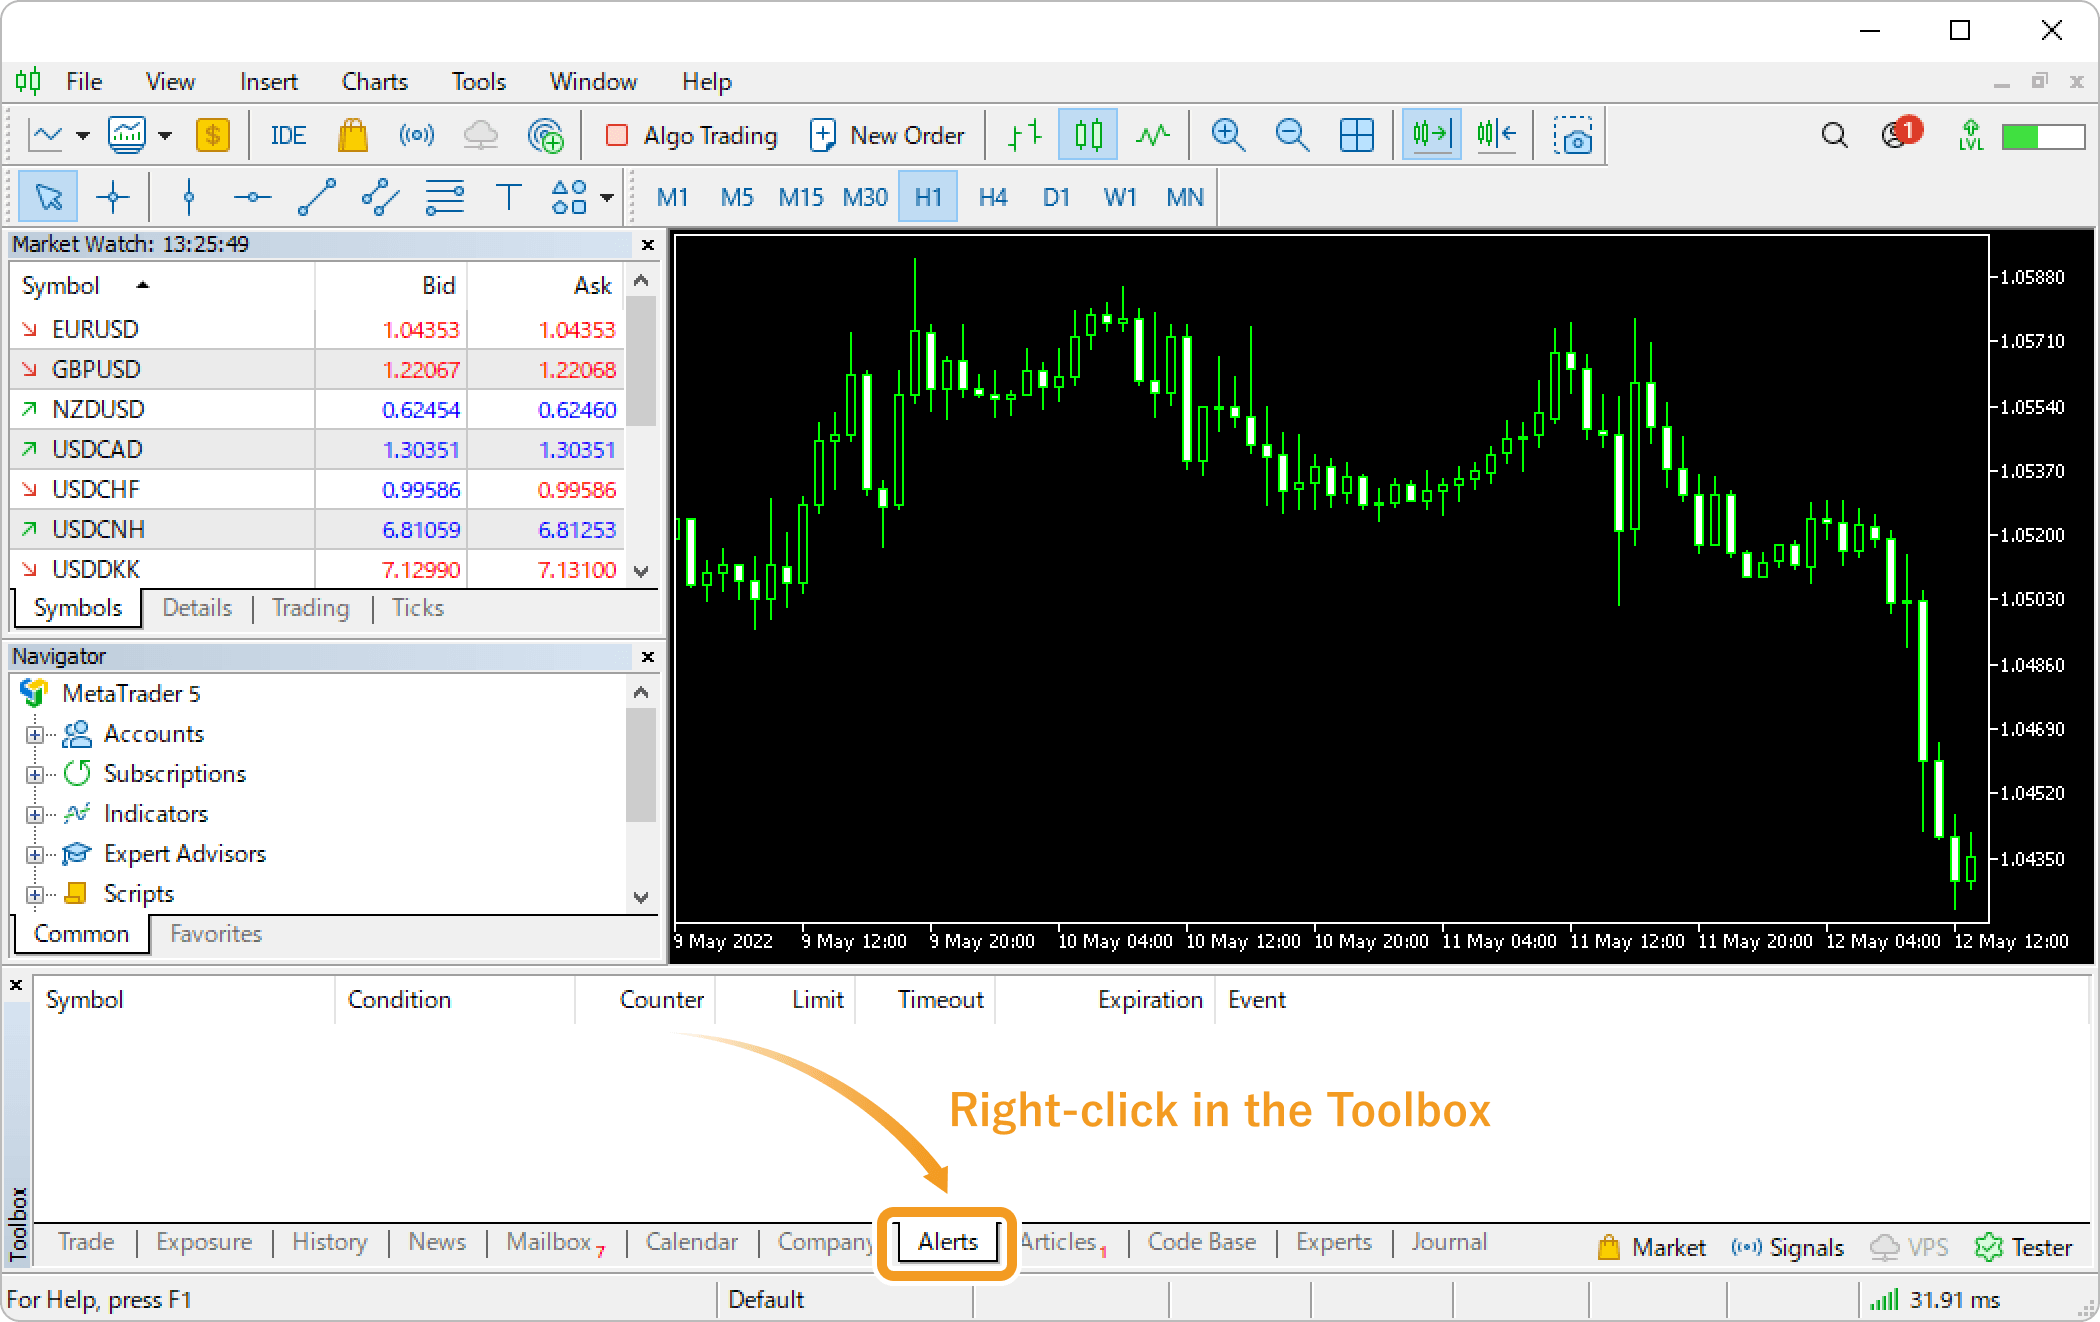Toggle chart auto scroll button
This screenshot has height=1322, width=2100.
point(1431,135)
